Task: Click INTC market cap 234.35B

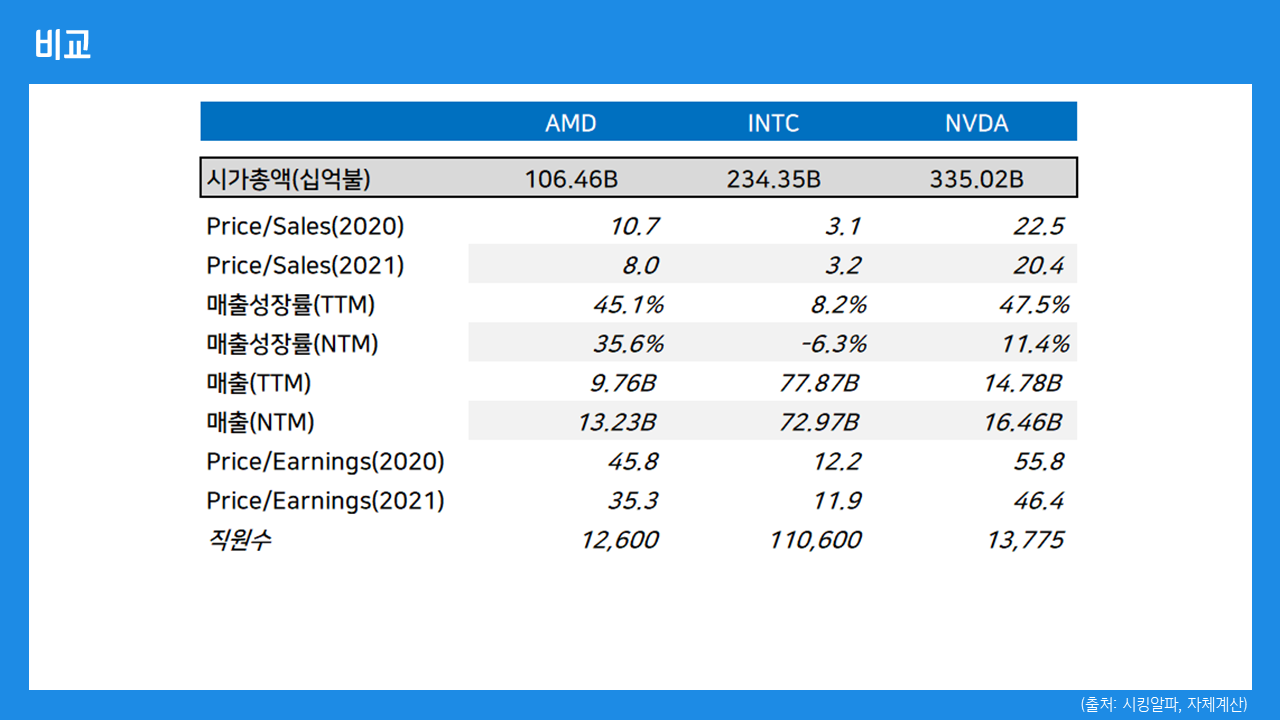Action: coord(774,179)
